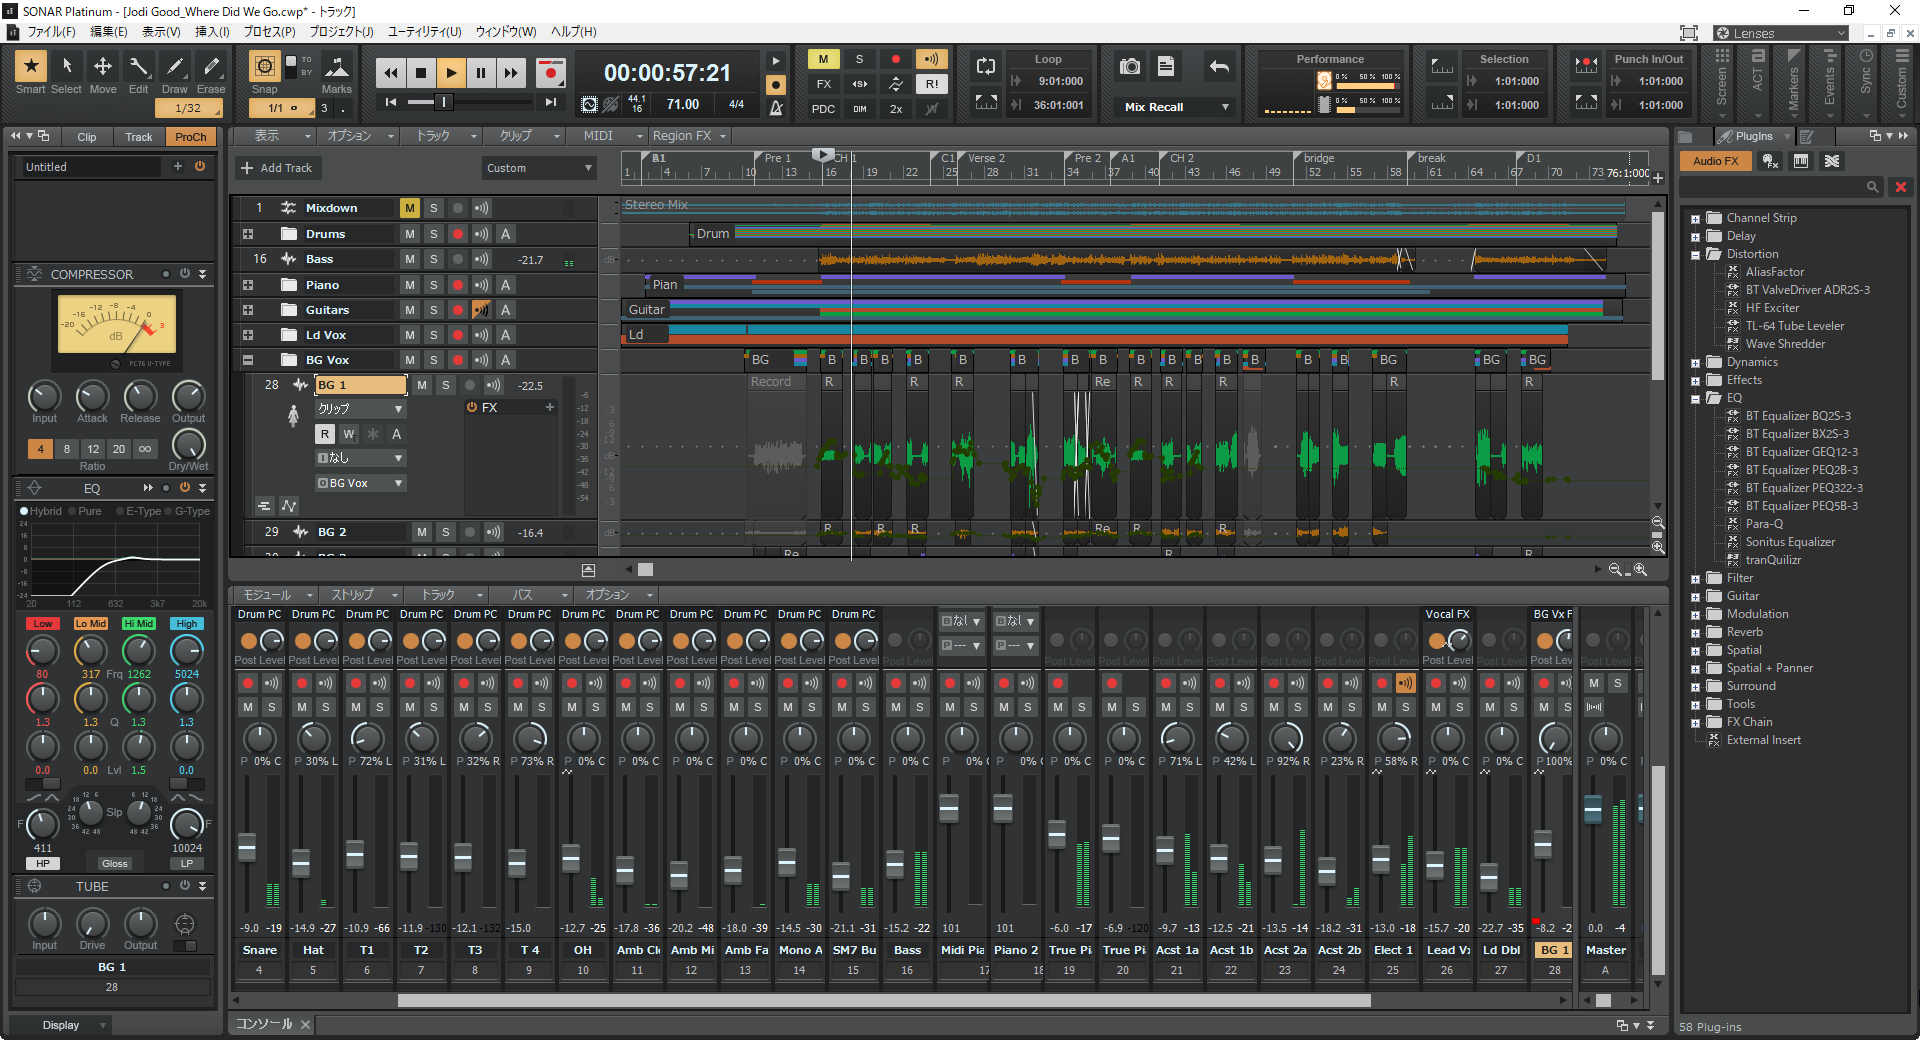Toggle the Snap grid icon
1920x1040 pixels.
point(264,67)
